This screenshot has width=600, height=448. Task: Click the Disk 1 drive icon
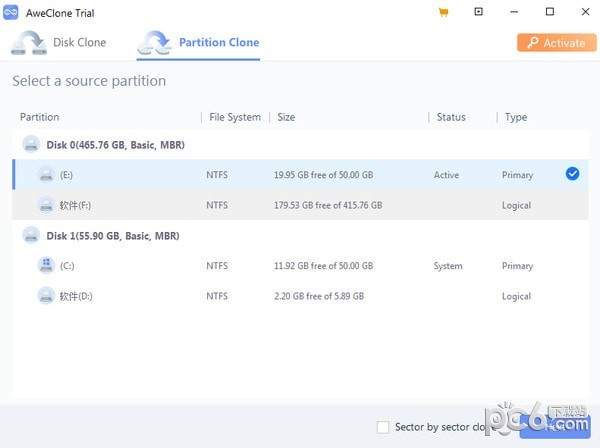[x=31, y=235]
